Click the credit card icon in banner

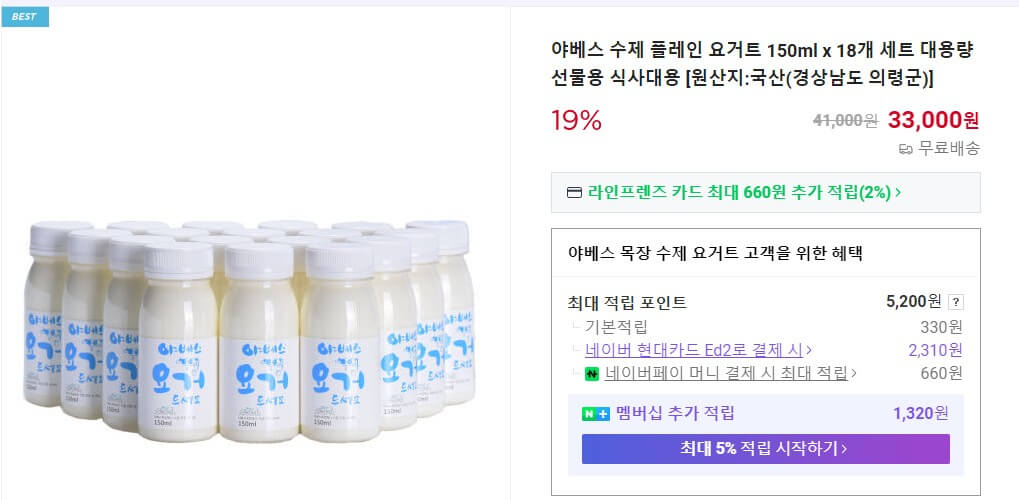(x=574, y=193)
